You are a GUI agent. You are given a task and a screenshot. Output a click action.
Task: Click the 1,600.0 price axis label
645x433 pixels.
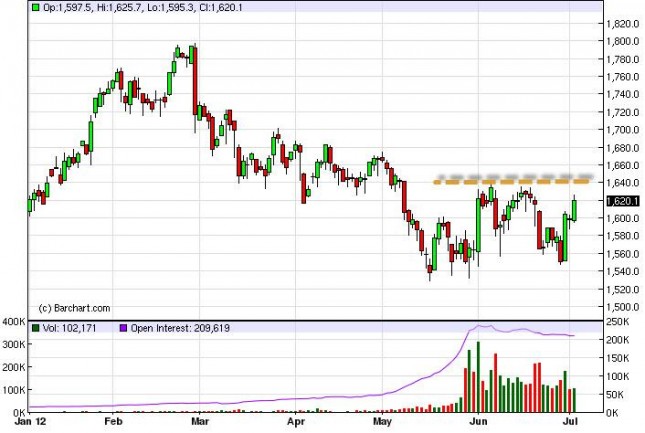[x=623, y=218]
